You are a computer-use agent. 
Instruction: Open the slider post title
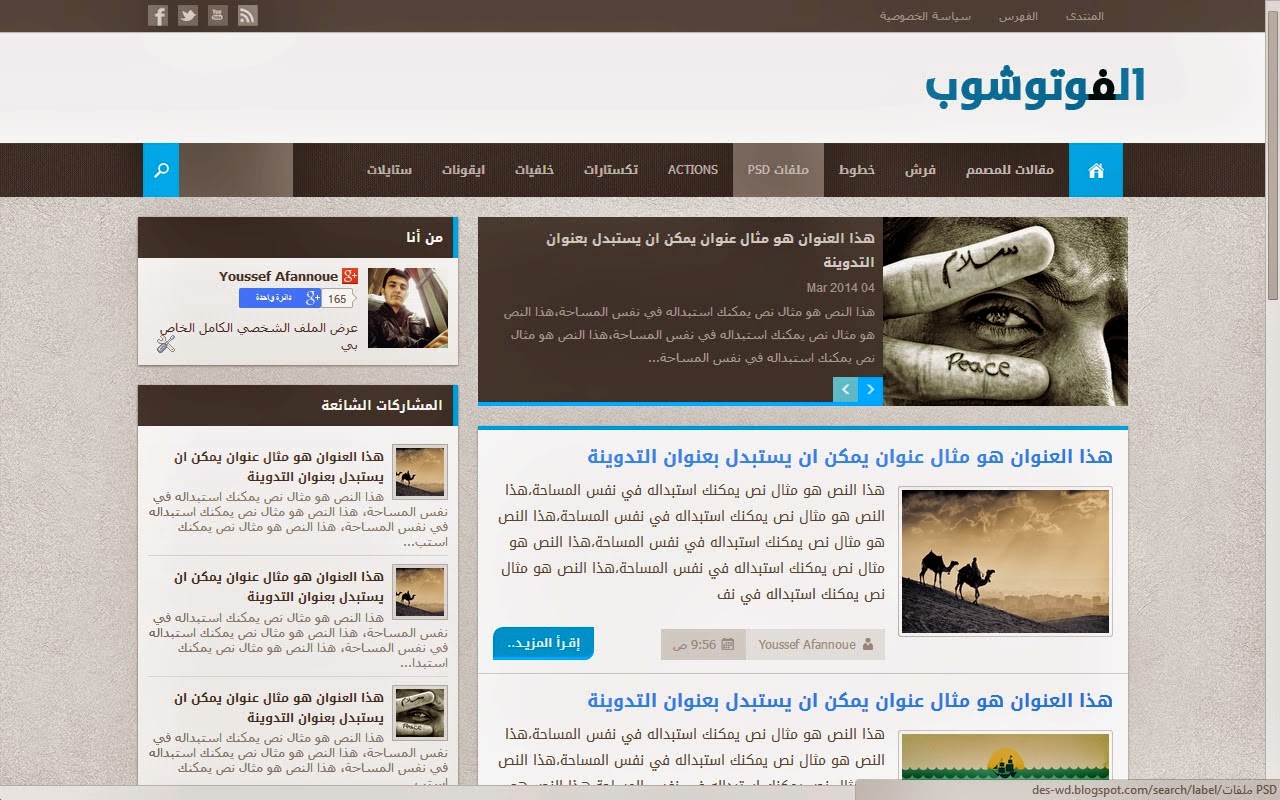click(710, 250)
